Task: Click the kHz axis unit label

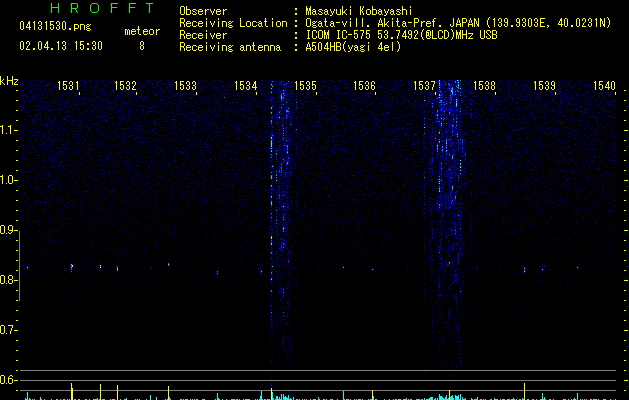Action: [9, 81]
